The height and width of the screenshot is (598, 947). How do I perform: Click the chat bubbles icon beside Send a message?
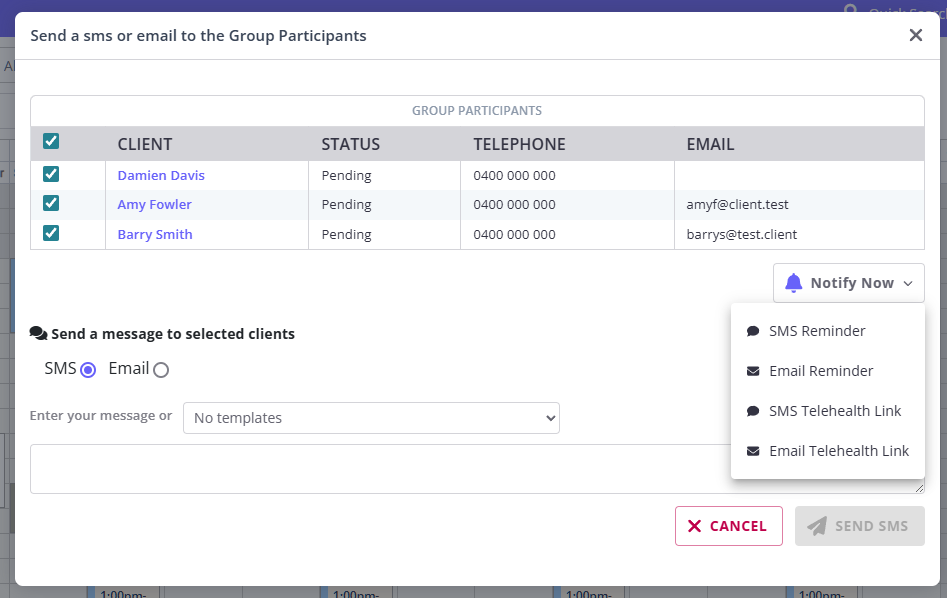[x=39, y=334]
